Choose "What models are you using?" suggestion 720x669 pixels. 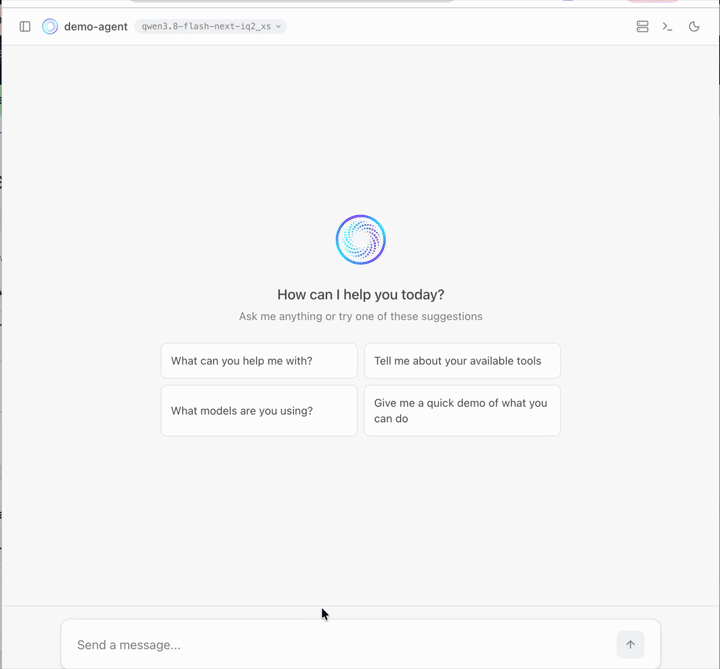click(259, 410)
